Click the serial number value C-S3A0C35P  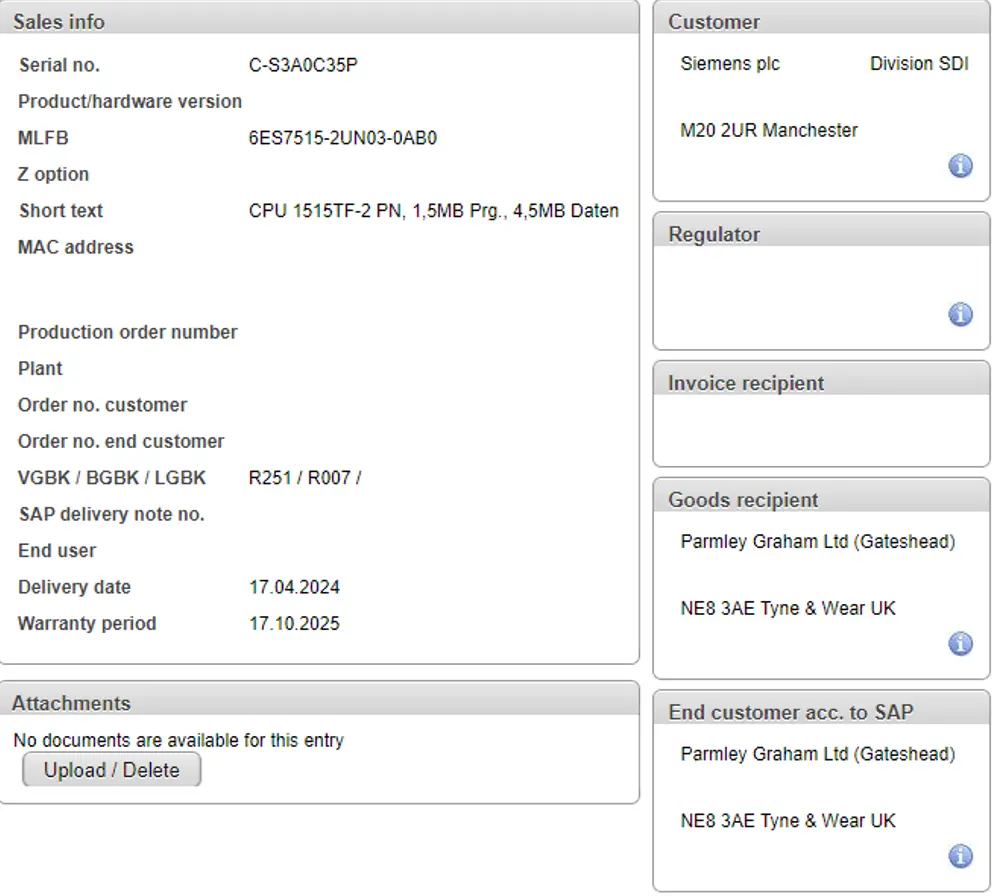(x=303, y=65)
